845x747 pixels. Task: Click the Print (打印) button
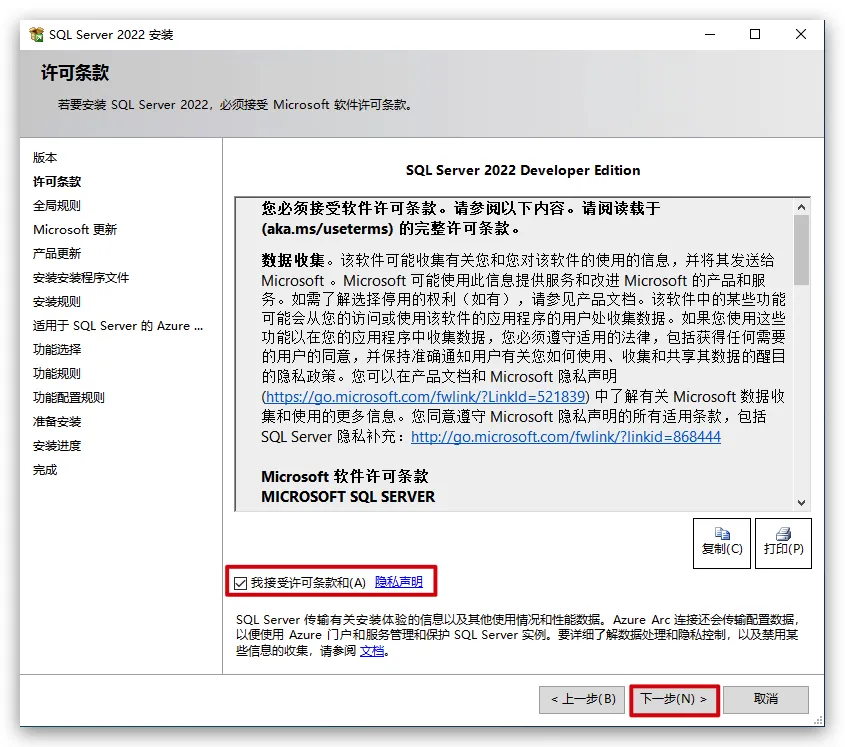783,543
